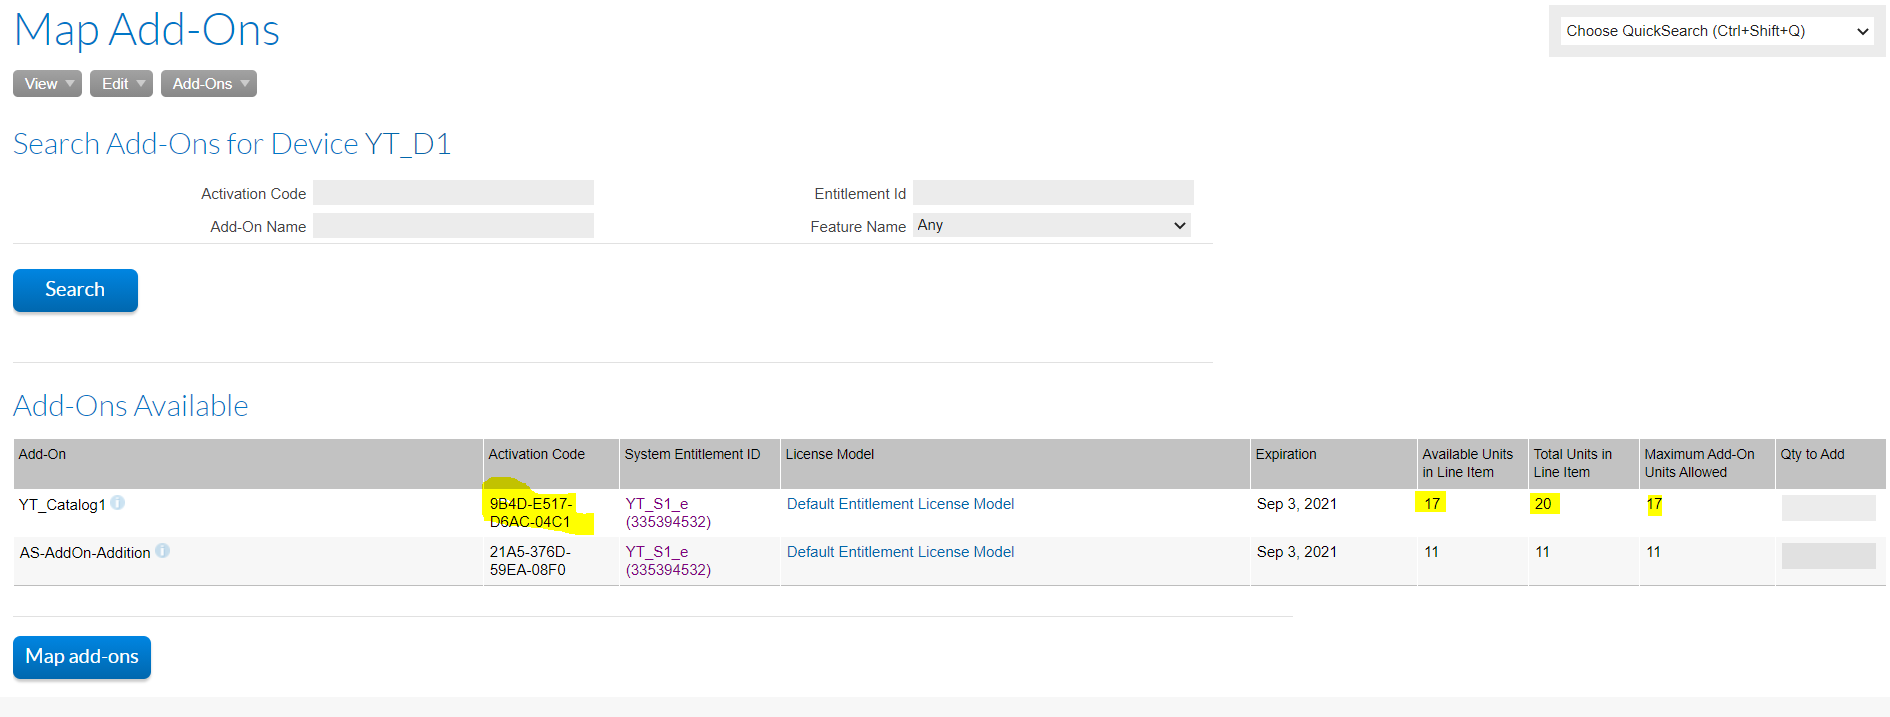Click the Map Add-Ons page title
1890x717 pixels.
(147, 30)
